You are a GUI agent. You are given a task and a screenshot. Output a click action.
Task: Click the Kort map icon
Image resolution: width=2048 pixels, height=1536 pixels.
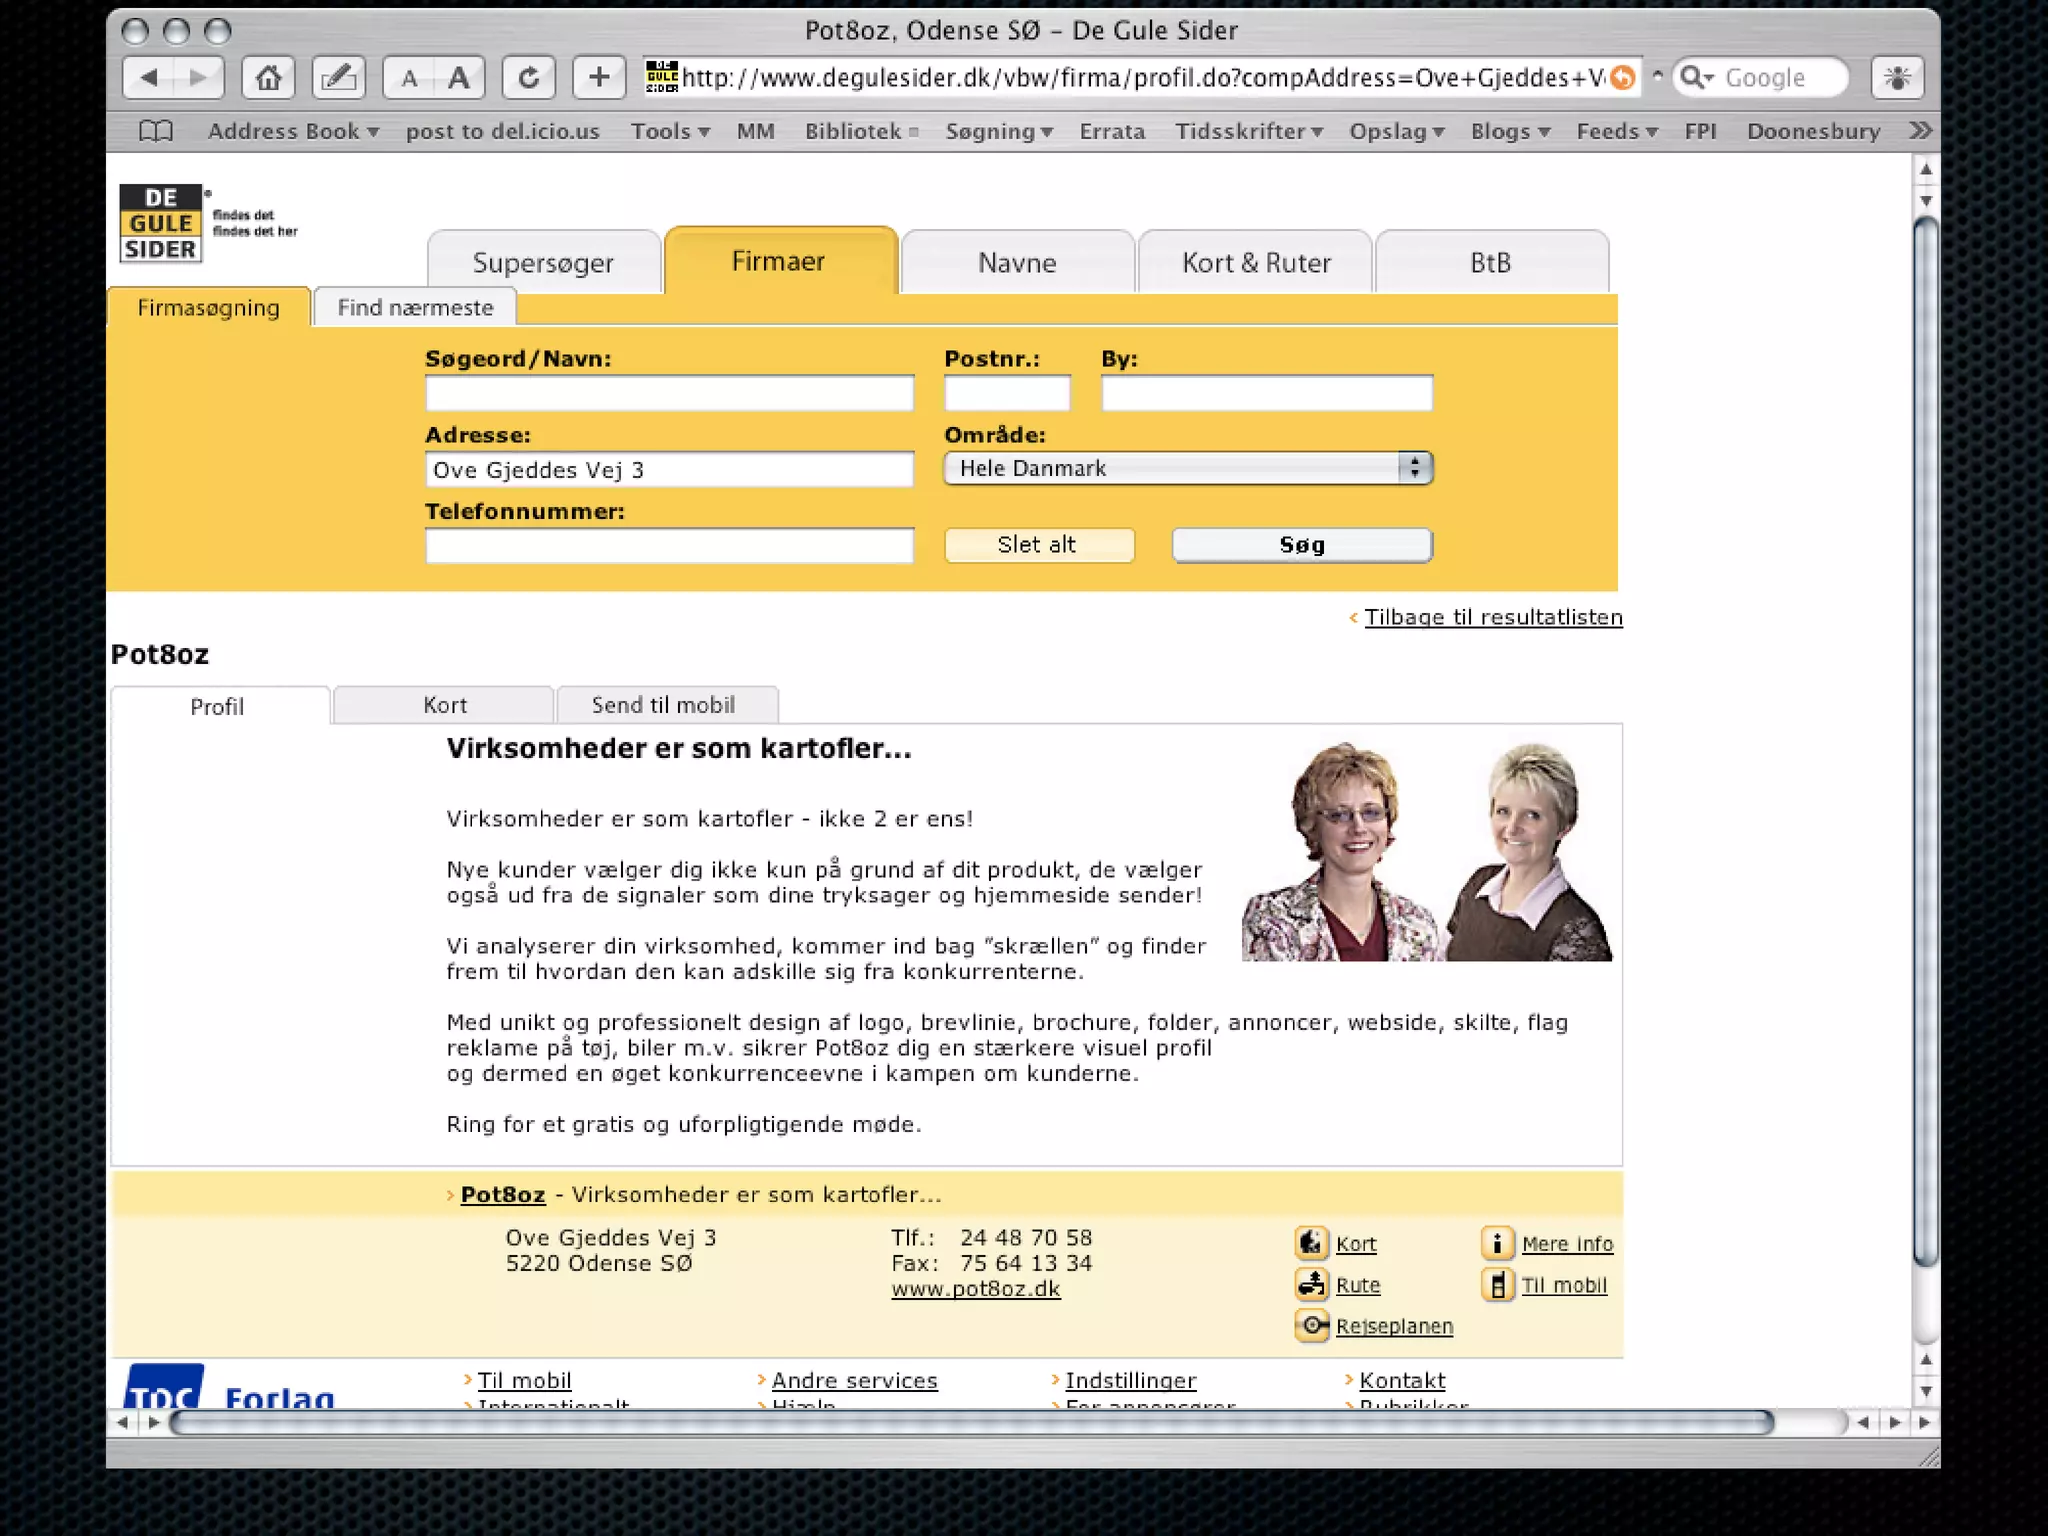(1311, 1243)
